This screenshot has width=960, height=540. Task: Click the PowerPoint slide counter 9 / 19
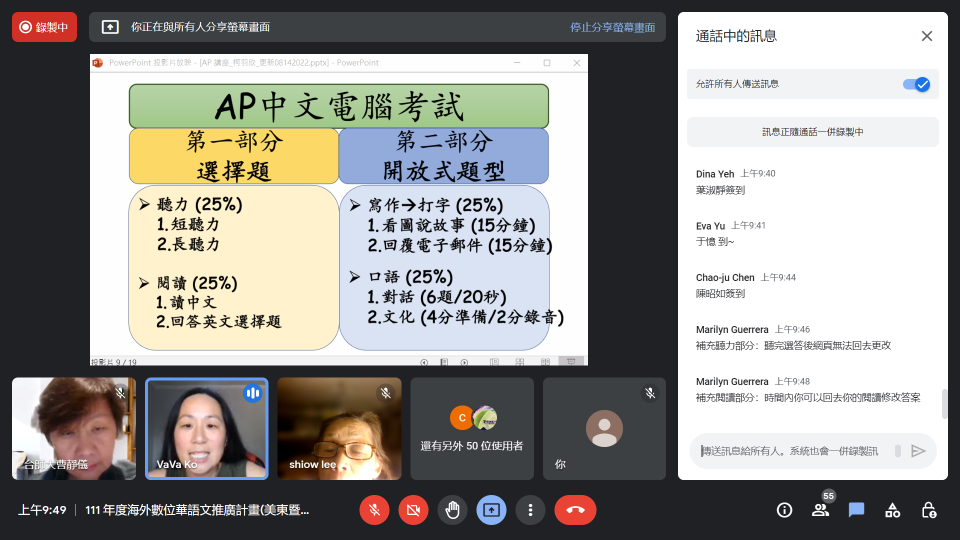pos(114,362)
